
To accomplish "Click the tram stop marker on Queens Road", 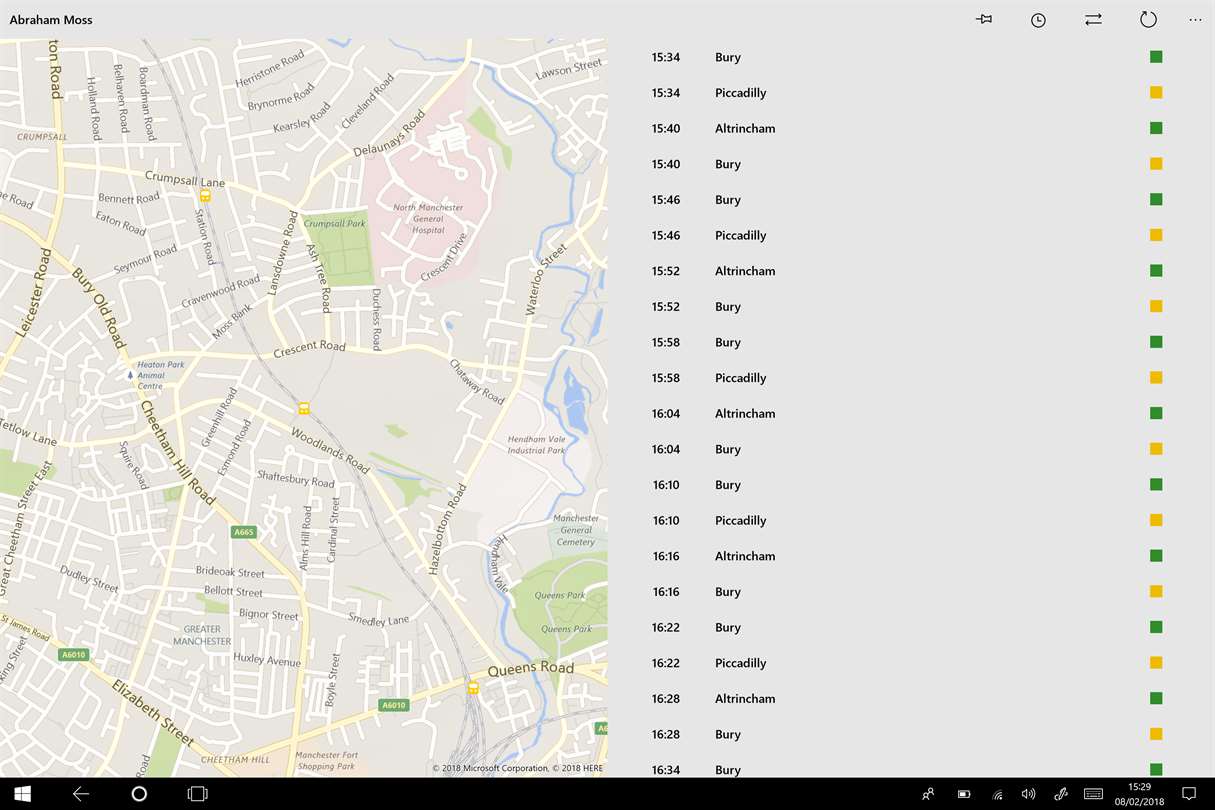I will pos(473,687).
